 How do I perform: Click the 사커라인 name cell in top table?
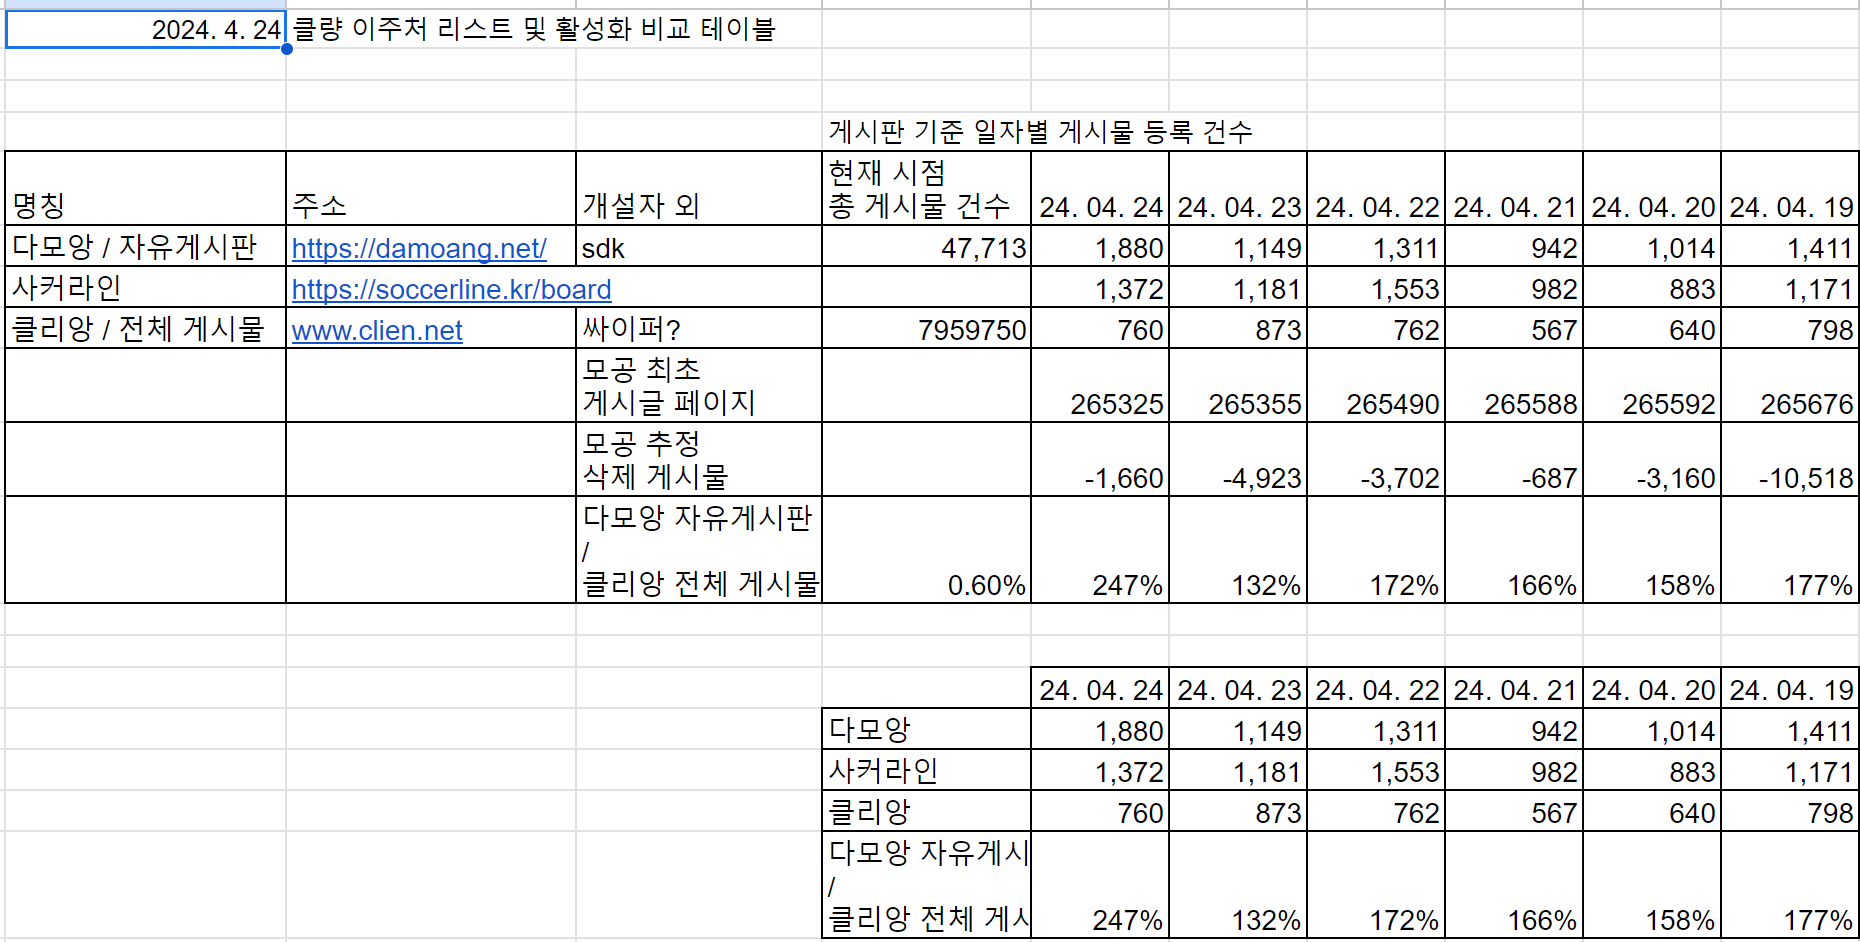[146, 287]
